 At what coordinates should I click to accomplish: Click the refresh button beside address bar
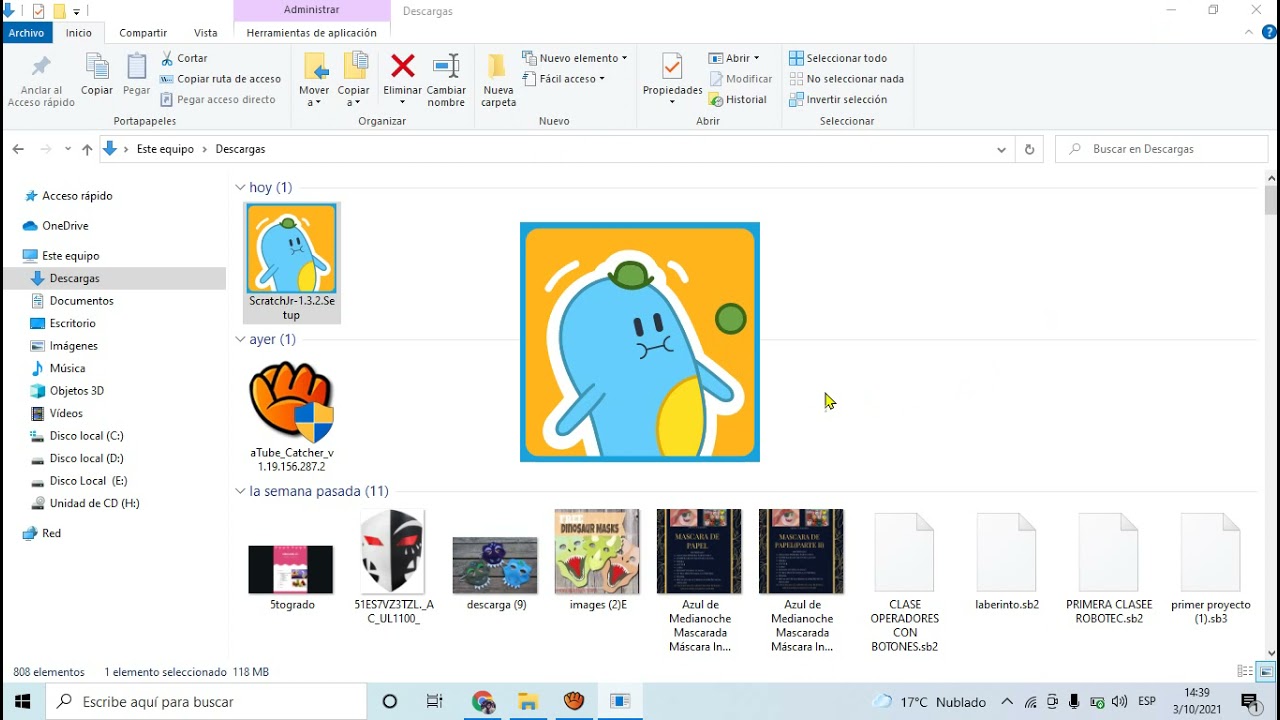[1029, 149]
